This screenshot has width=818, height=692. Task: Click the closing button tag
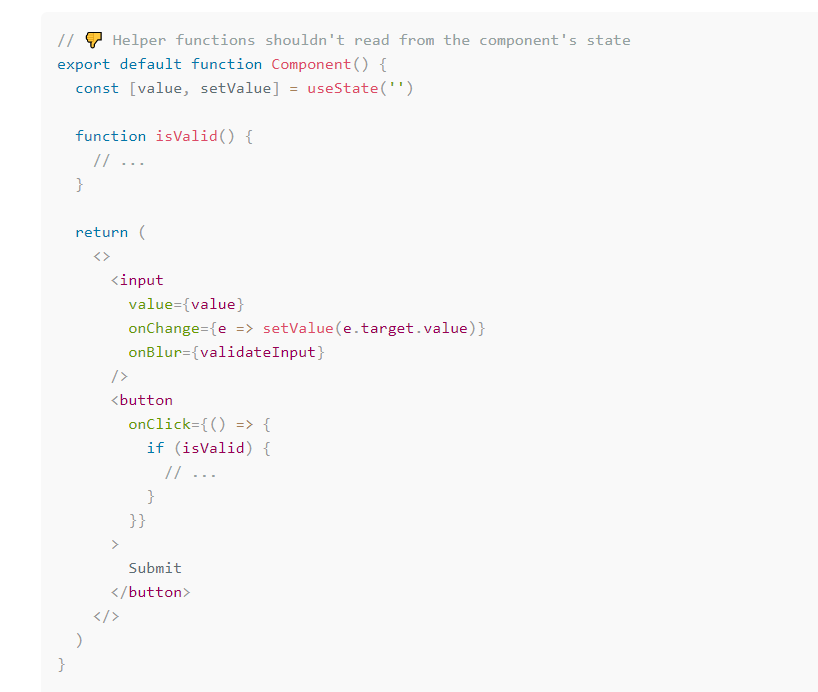click(x=150, y=592)
